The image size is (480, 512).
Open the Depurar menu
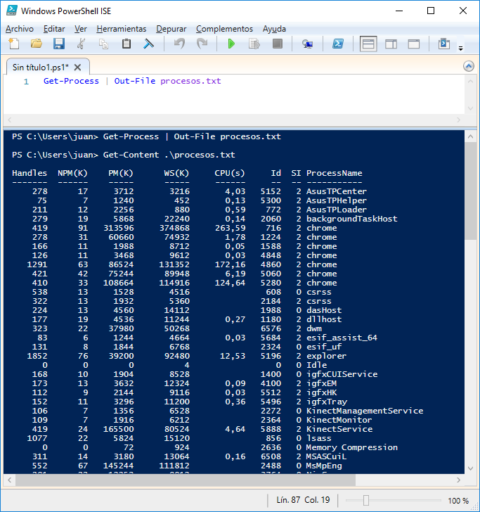(x=171, y=29)
